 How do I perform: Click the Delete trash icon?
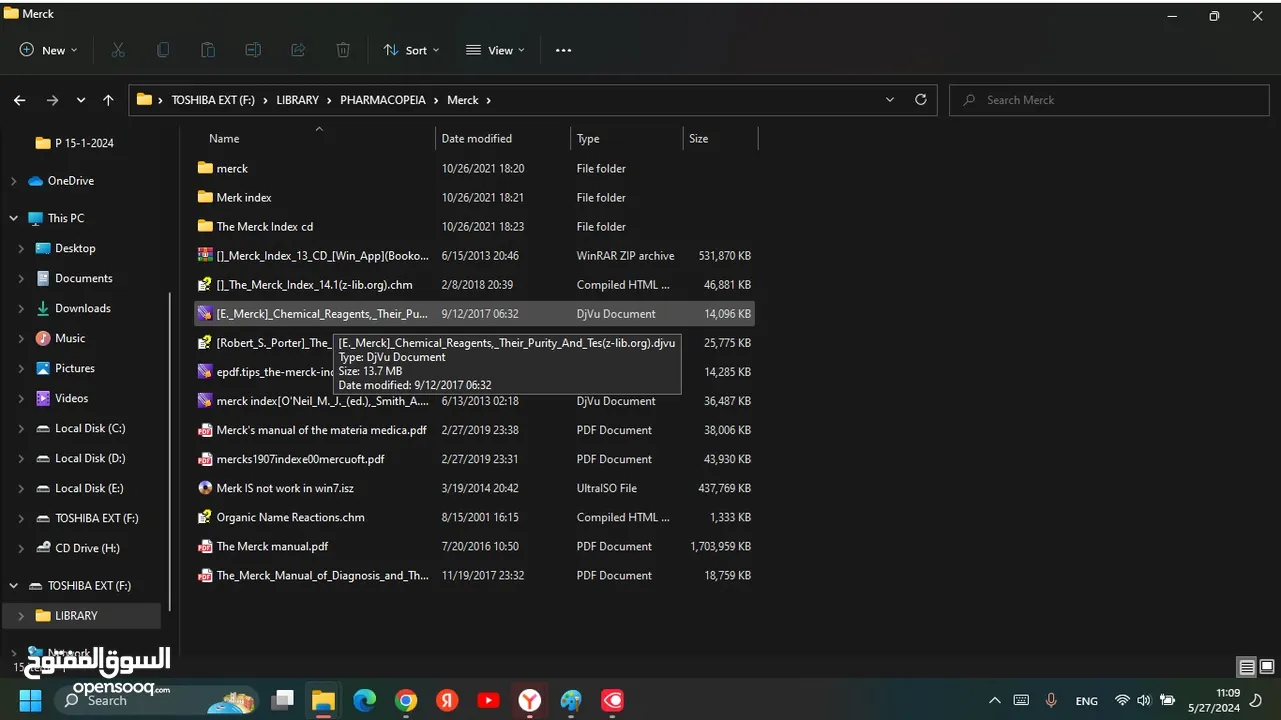pos(343,50)
